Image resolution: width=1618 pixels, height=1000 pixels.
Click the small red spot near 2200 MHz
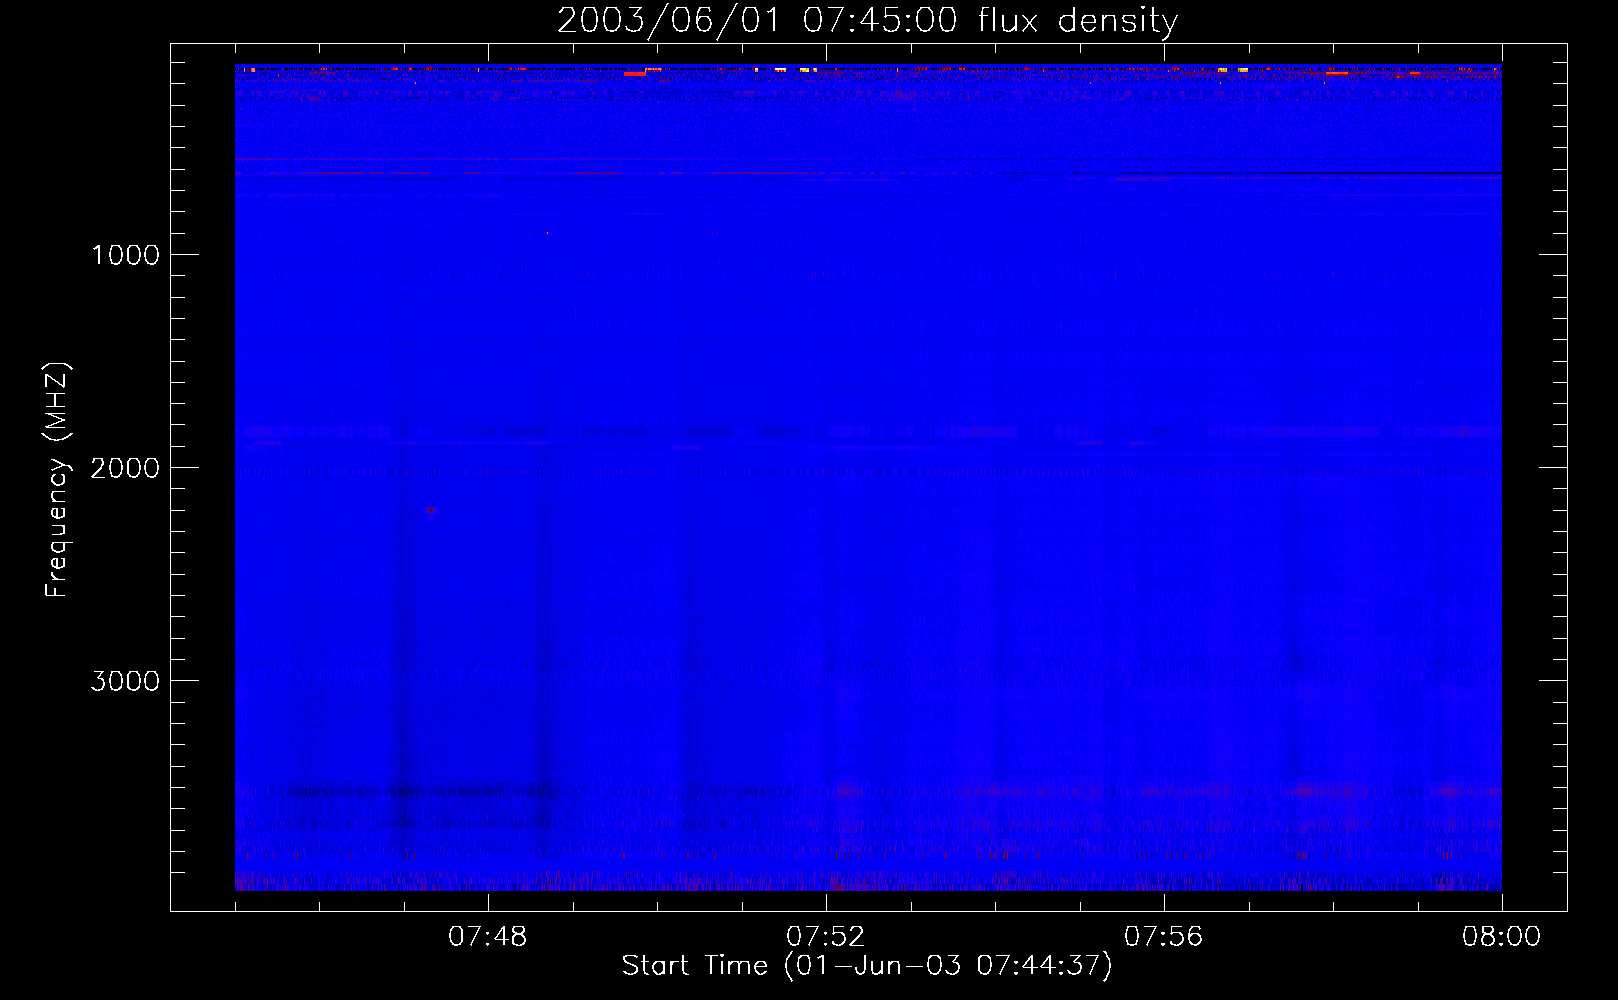[x=431, y=511]
